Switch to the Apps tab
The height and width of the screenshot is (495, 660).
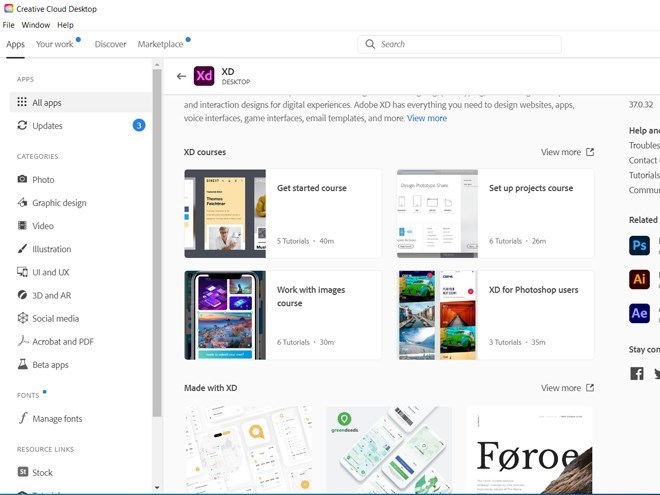(x=16, y=44)
